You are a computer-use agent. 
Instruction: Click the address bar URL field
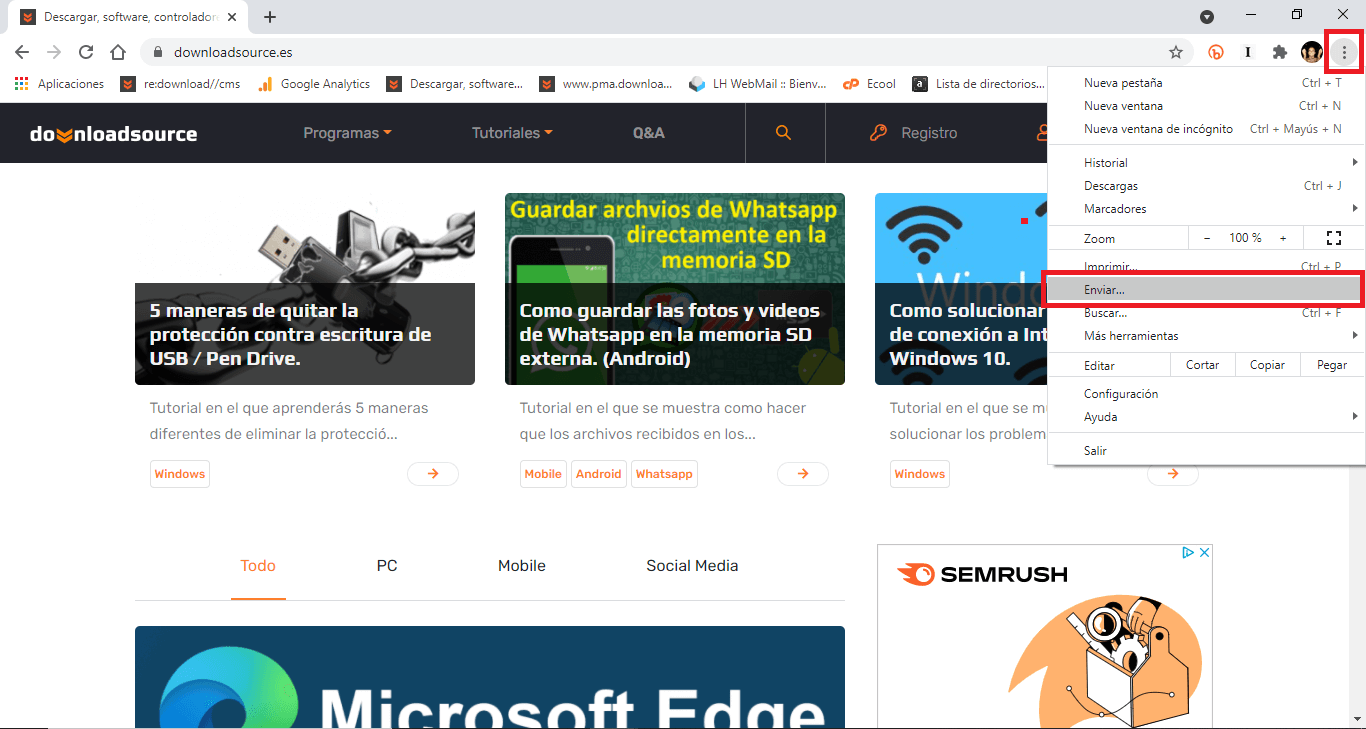[x=665, y=52]
